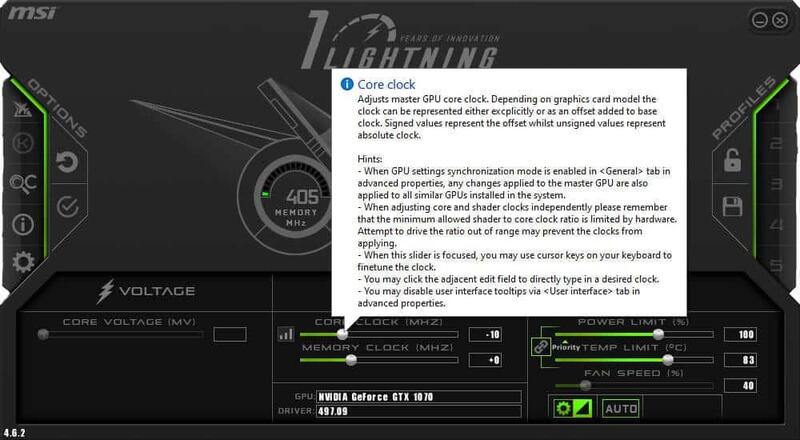Click the VOLTAGE section header
The height and width of the screenshot is (440, 800).
[x=146, y=291]
